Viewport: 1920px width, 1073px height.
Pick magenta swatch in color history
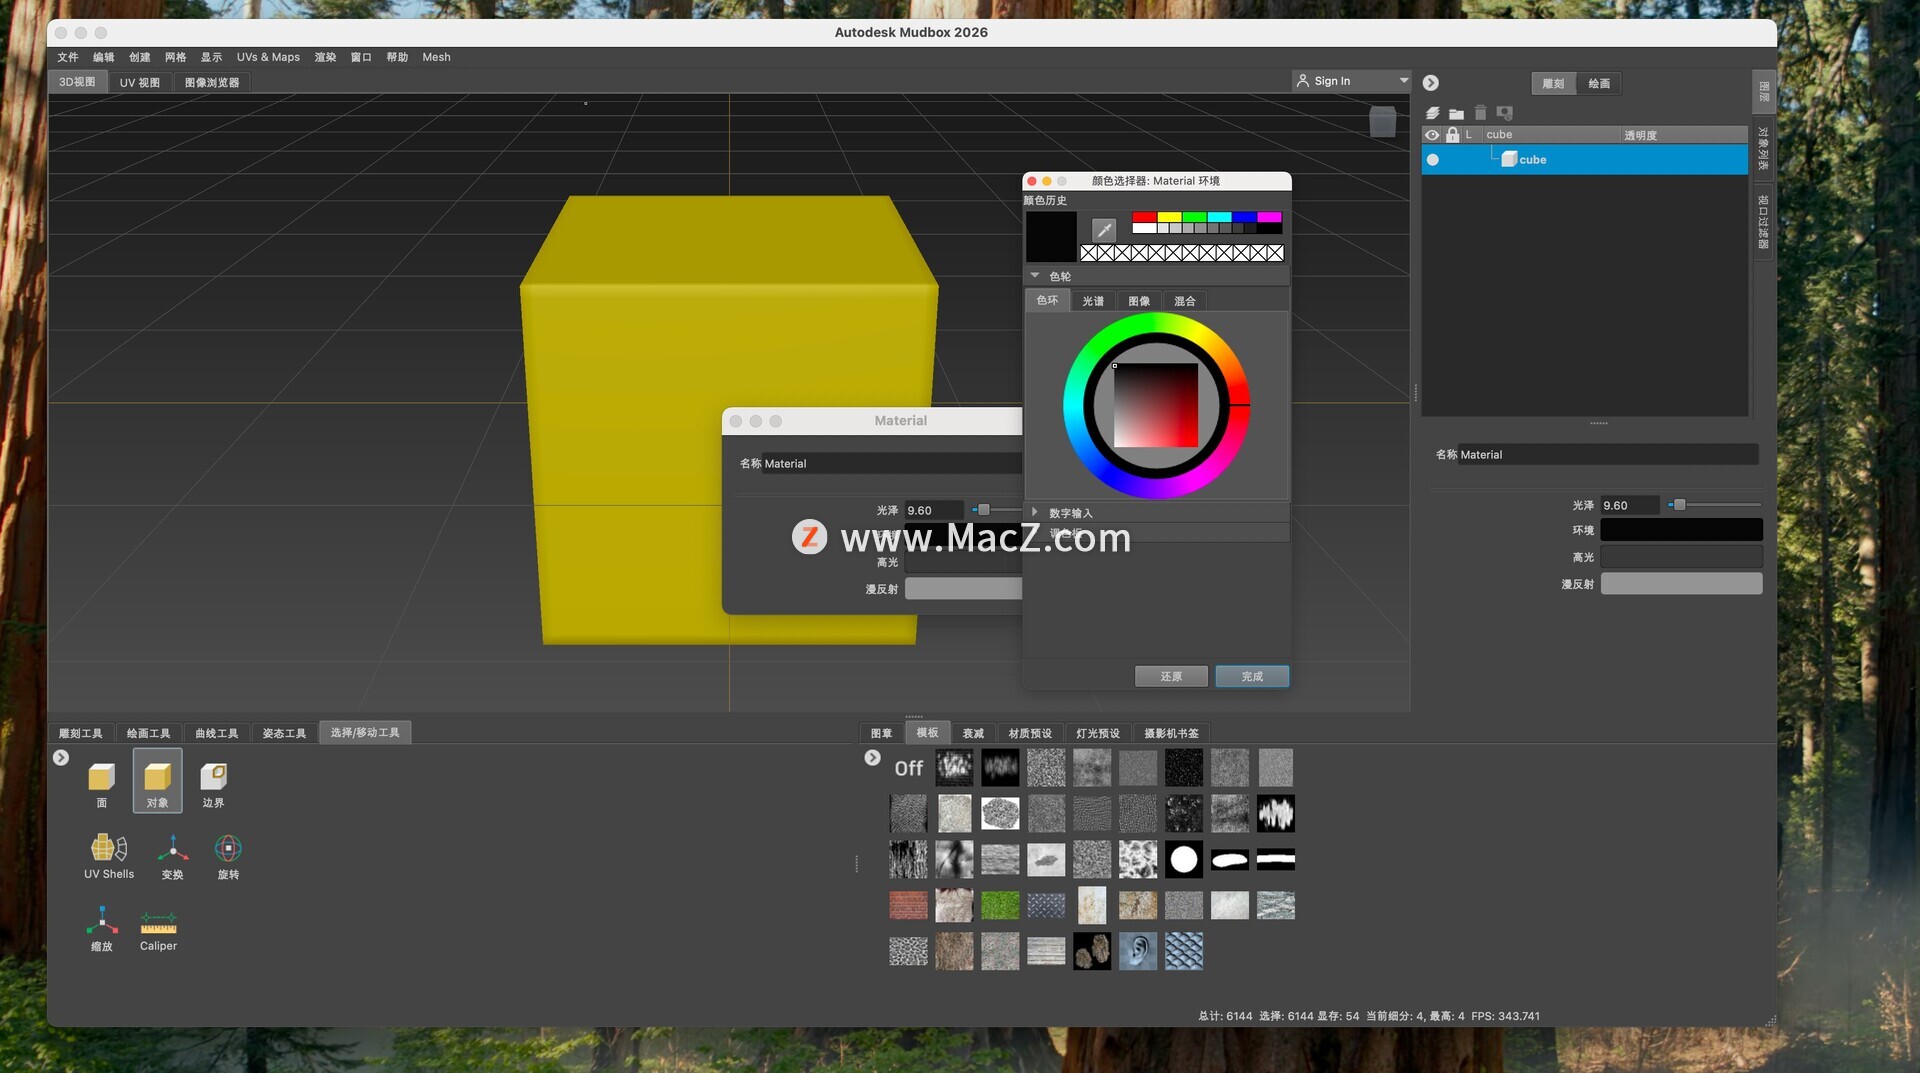pos(1269,217)
